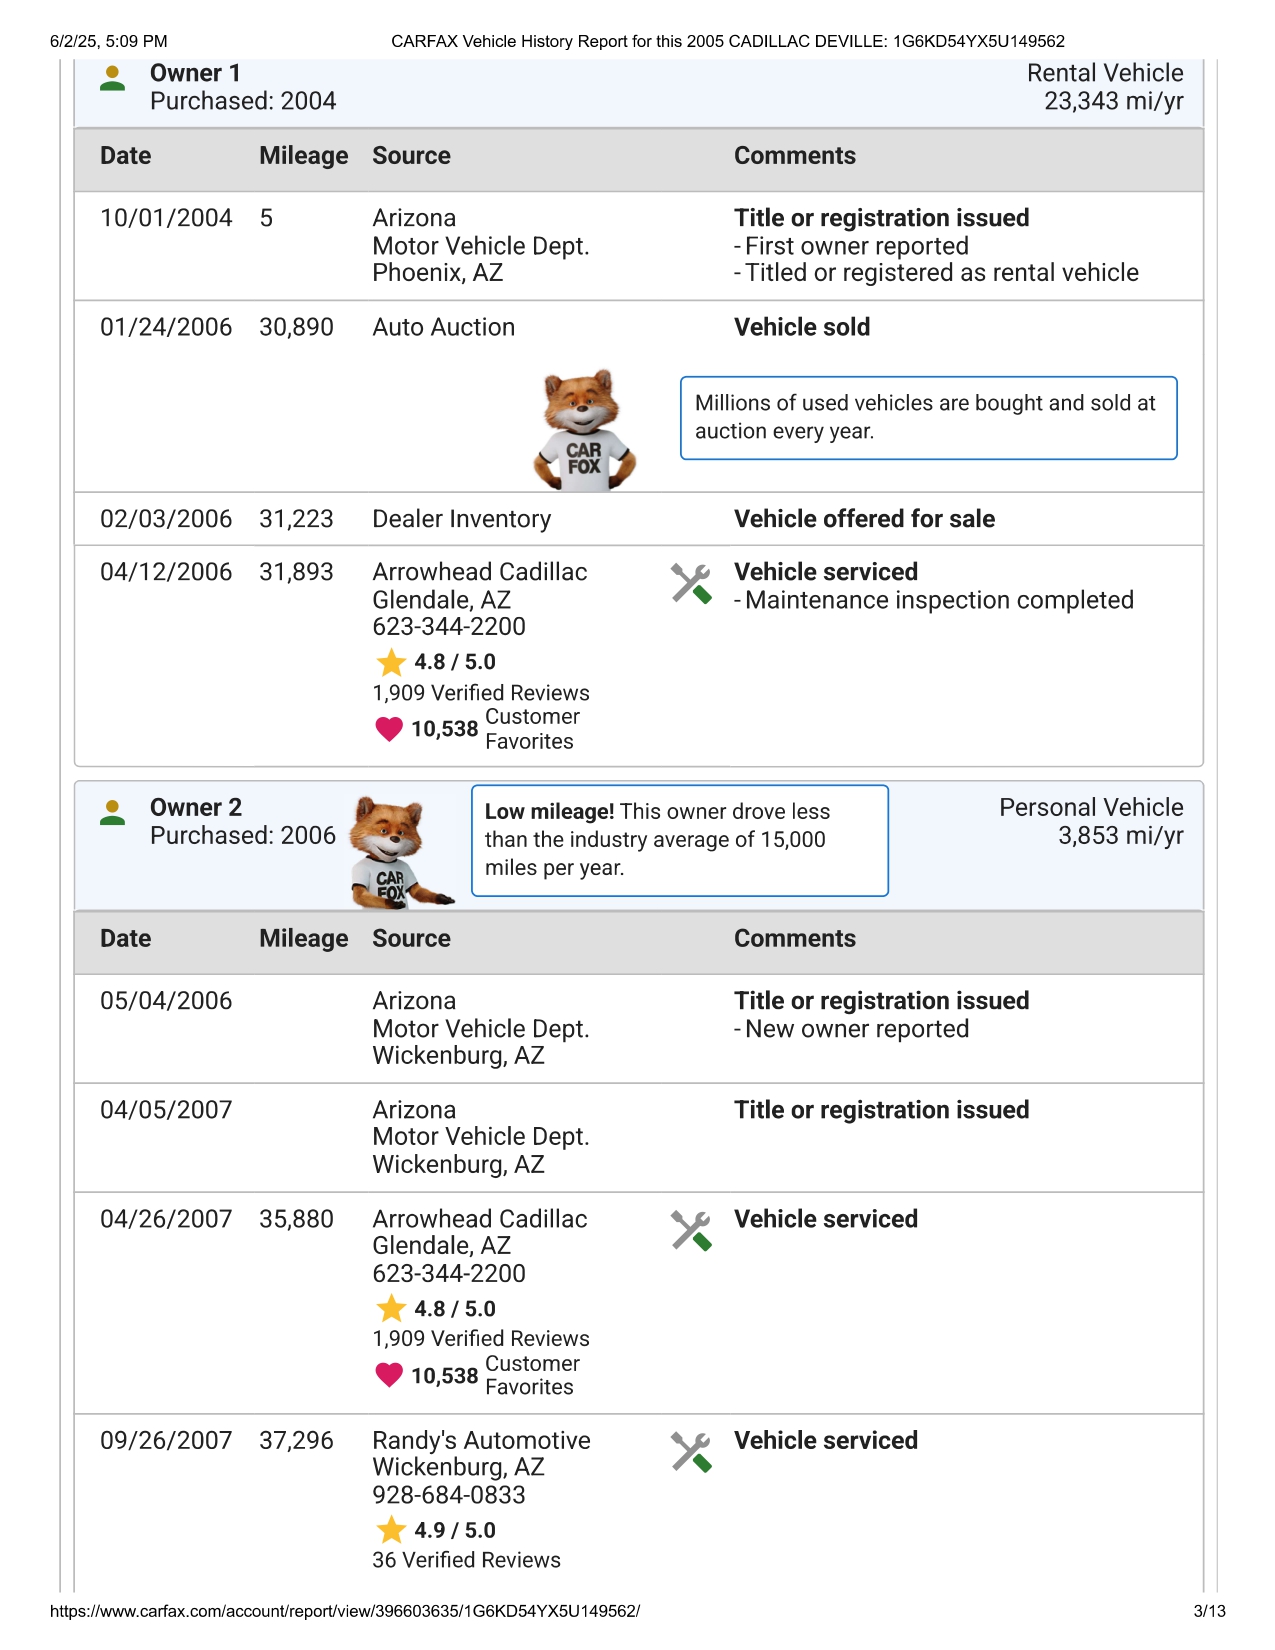The height and width of the screenshot is (1650, 1275).
Task: Click 36 Verified Reviews text
Action: [x=466, y=1560]
